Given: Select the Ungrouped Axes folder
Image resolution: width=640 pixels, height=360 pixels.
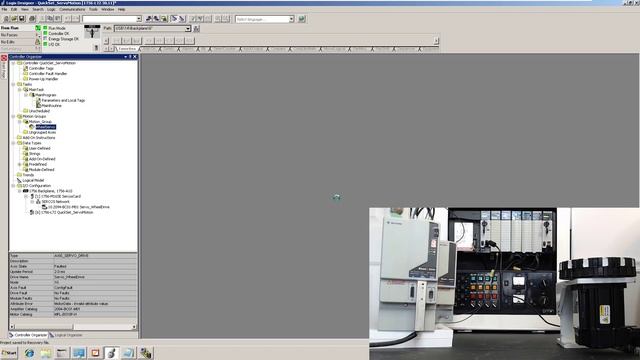Looking at the screenshot, I should point(42,132).
